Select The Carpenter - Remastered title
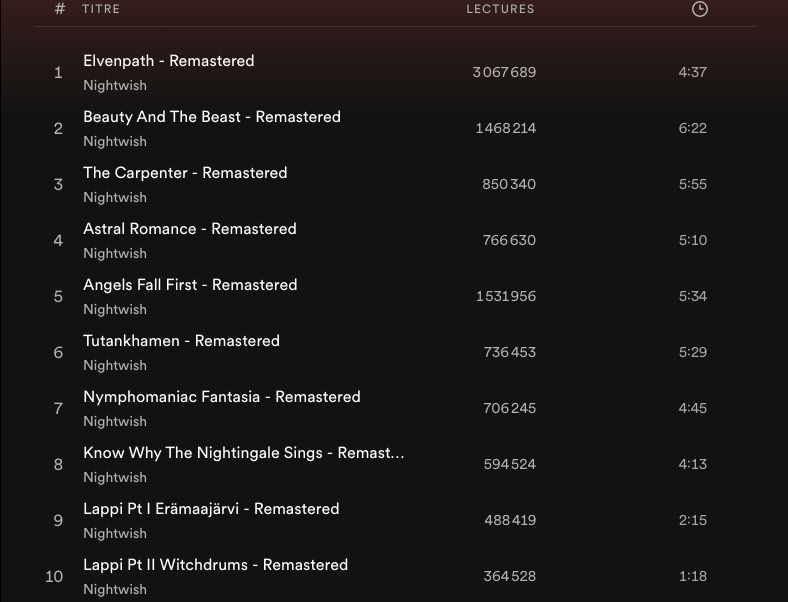This screenshot has width=788, height=602. (x=185, y=173)
